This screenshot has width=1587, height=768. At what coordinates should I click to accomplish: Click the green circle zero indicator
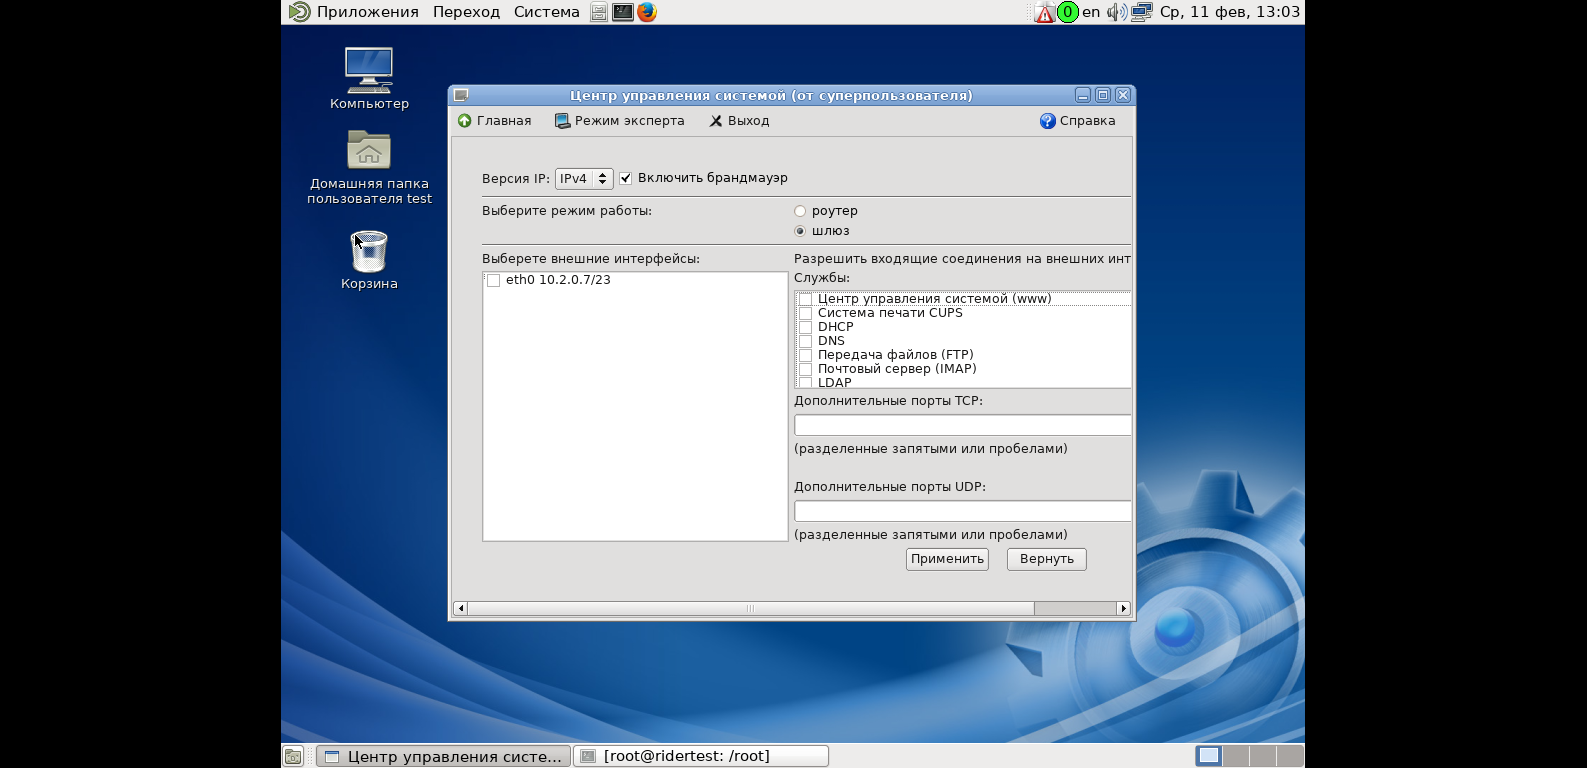(1068, 12)
